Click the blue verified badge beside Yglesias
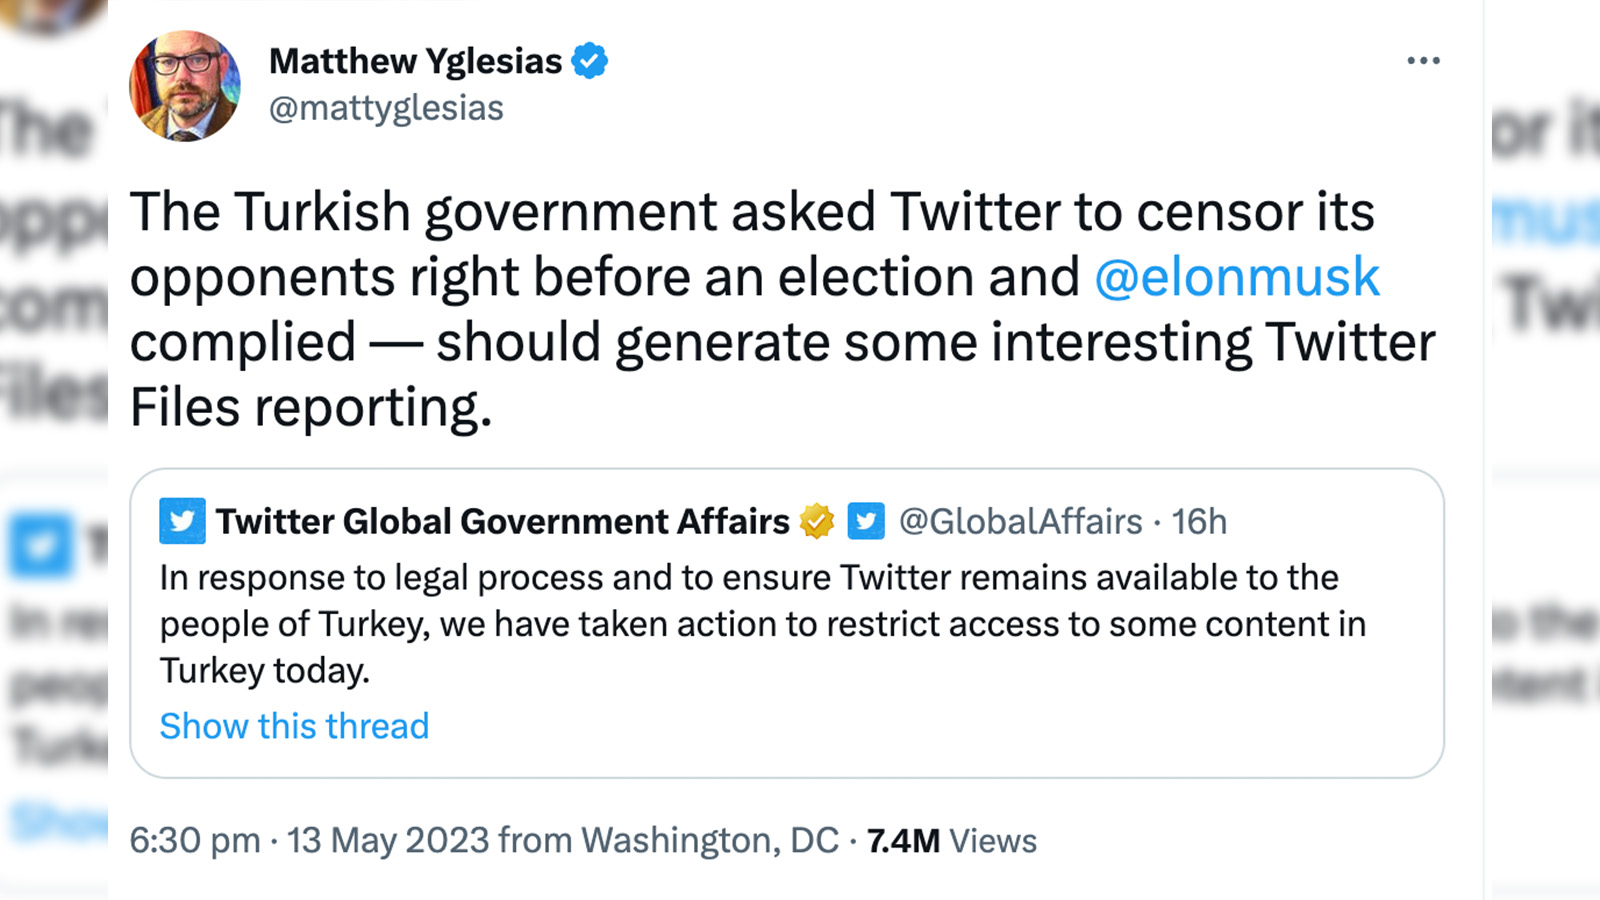This screenshot has width=1600, height=900. (x=590, y=61)
